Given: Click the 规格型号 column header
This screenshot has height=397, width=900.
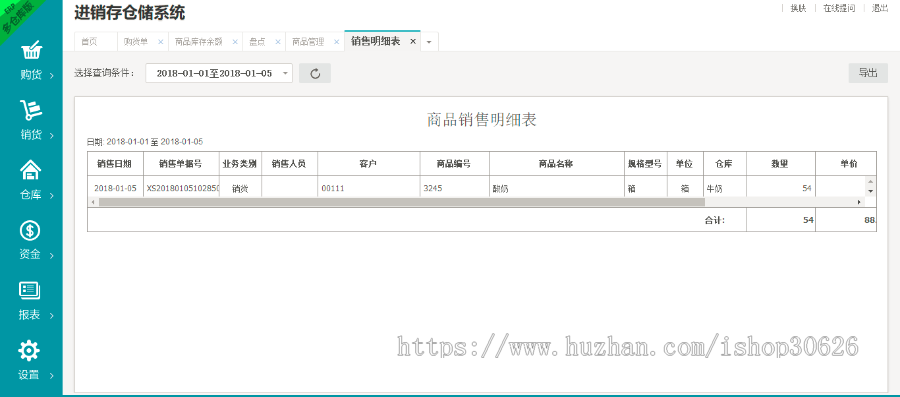Looking at the screenshot, I should pyautogui.click(x=645, y=164).
